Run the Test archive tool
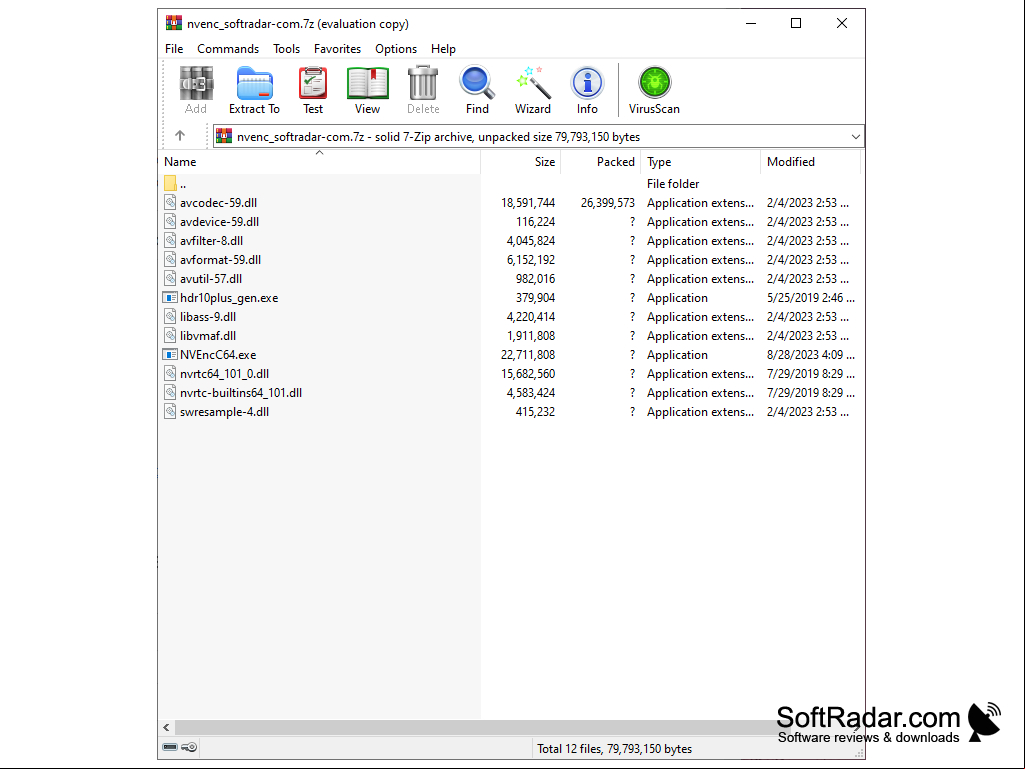The height and width of the screenshot is (769, 1025). coord(312,90)
